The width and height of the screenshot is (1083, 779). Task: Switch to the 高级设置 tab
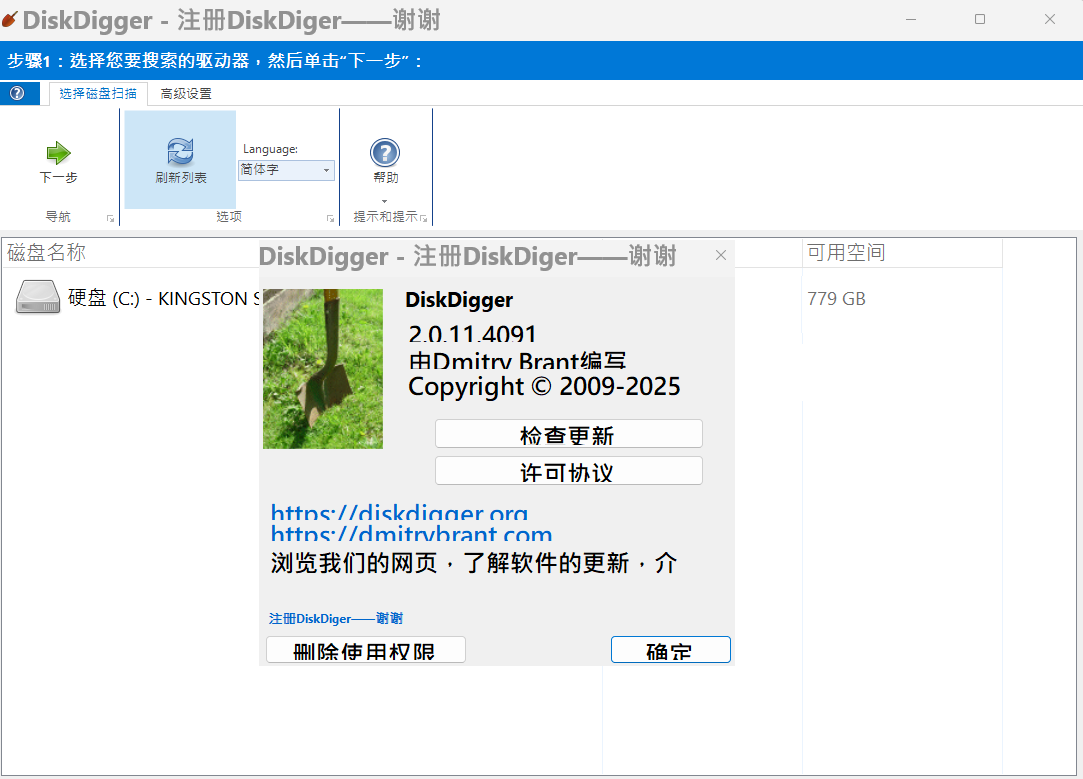coord(186,93)
